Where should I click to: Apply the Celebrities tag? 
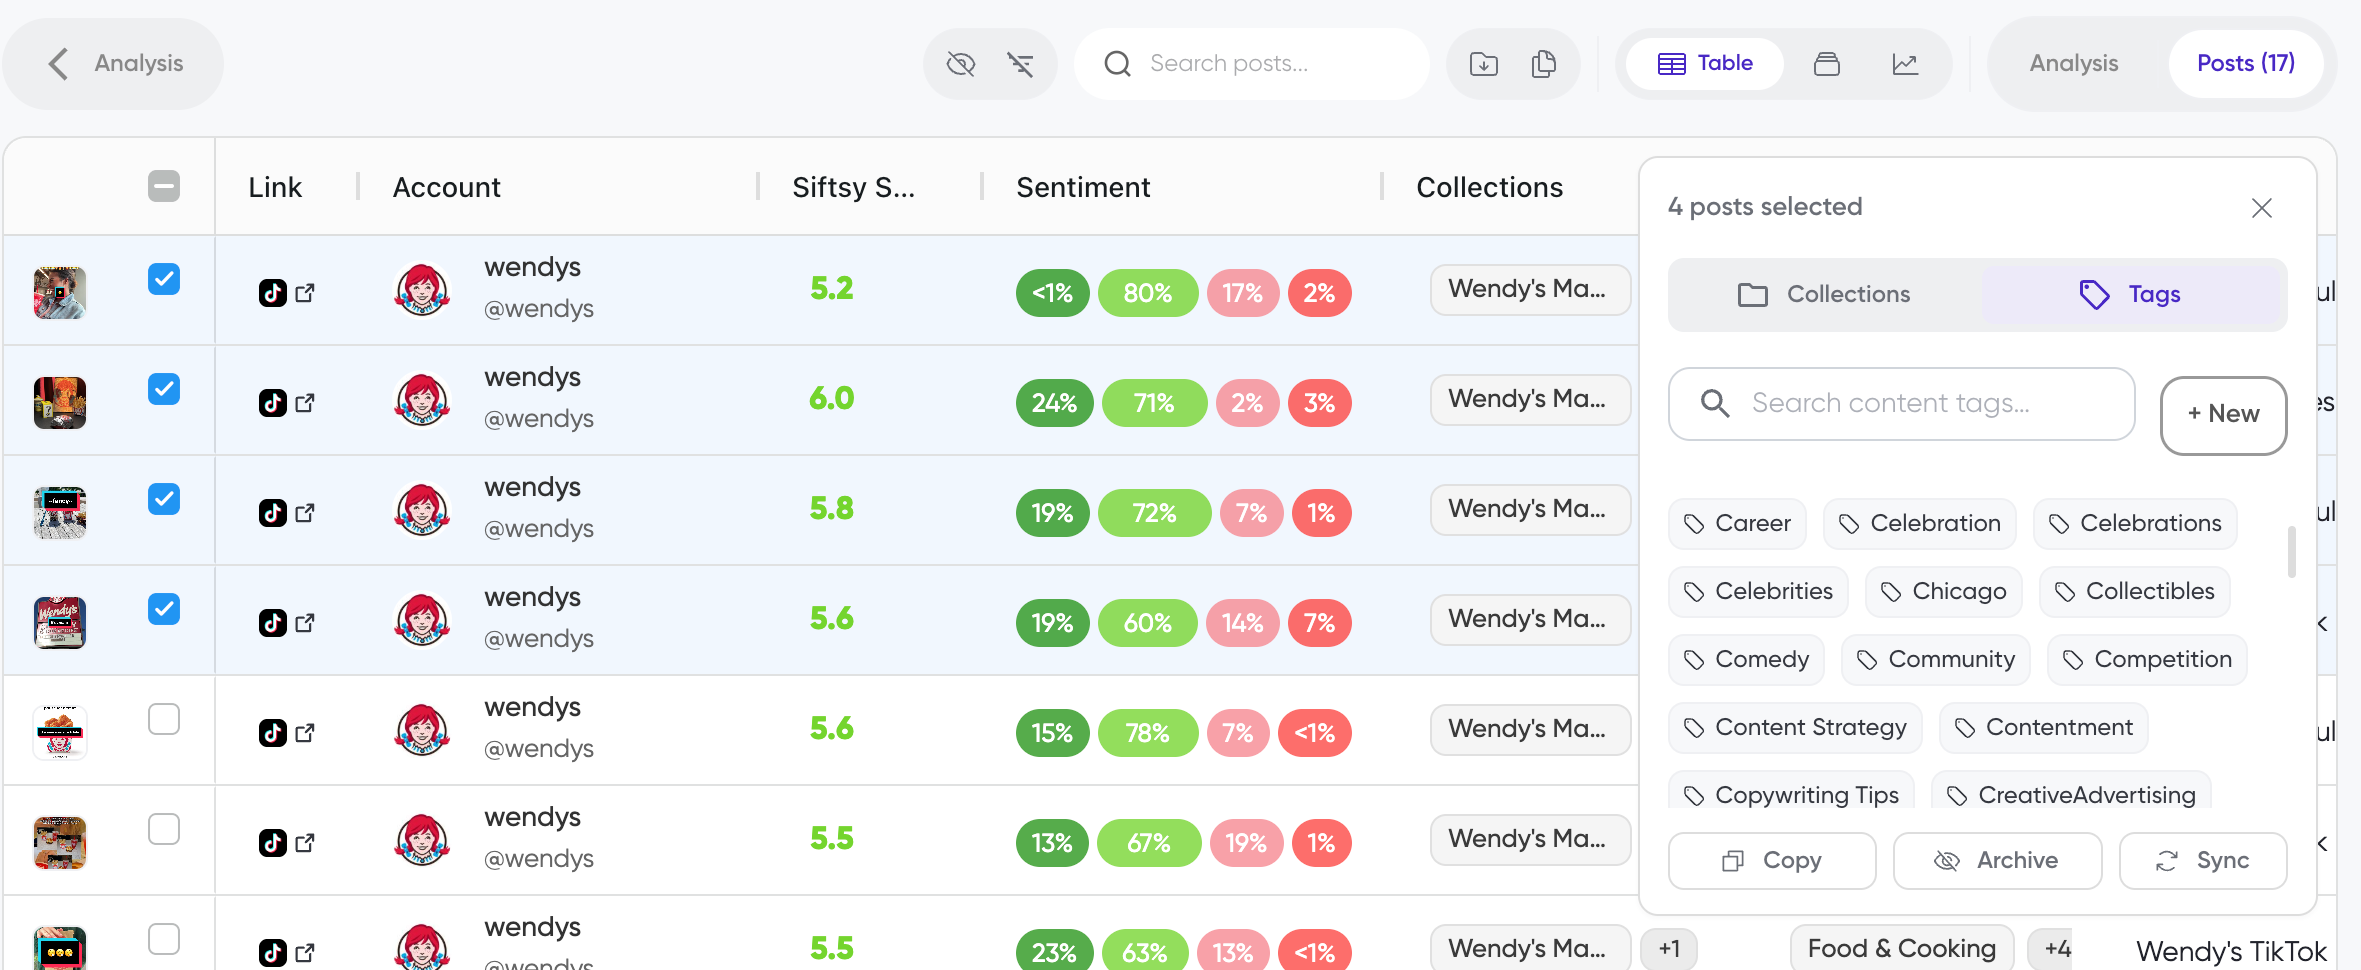click(x=1759, y=591)
